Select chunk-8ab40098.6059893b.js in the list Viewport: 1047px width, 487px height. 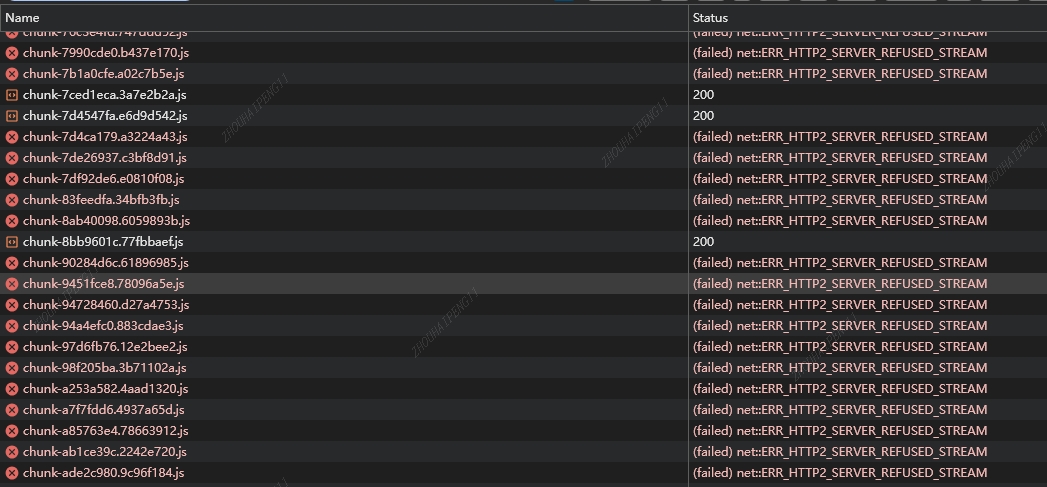106,220
